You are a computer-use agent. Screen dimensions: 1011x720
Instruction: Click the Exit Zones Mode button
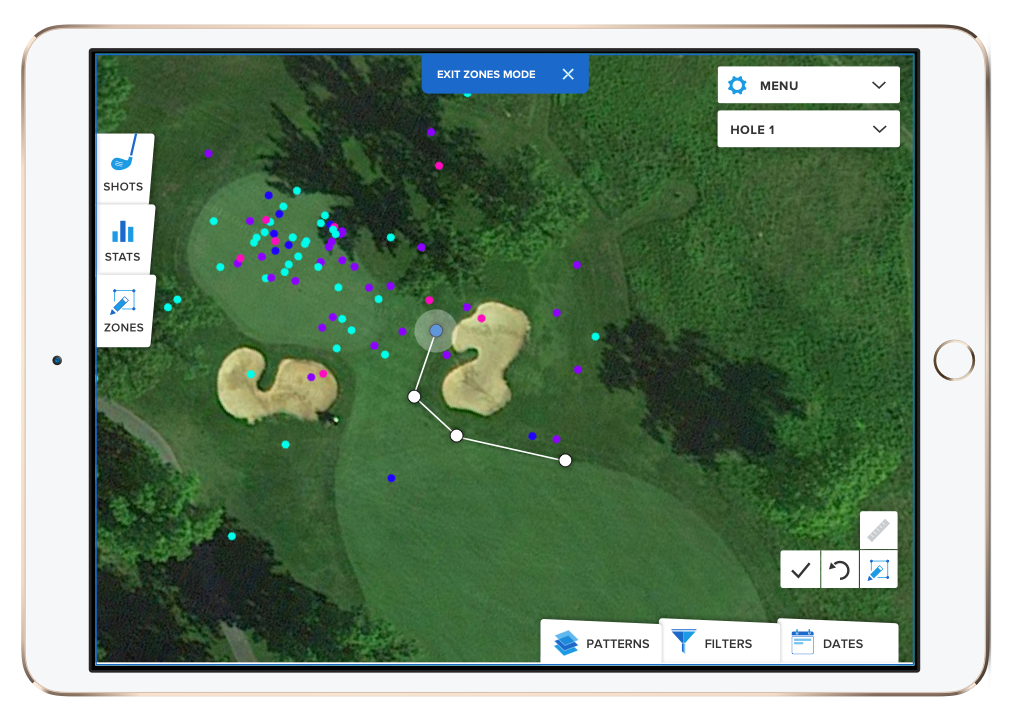pos(486,74)
